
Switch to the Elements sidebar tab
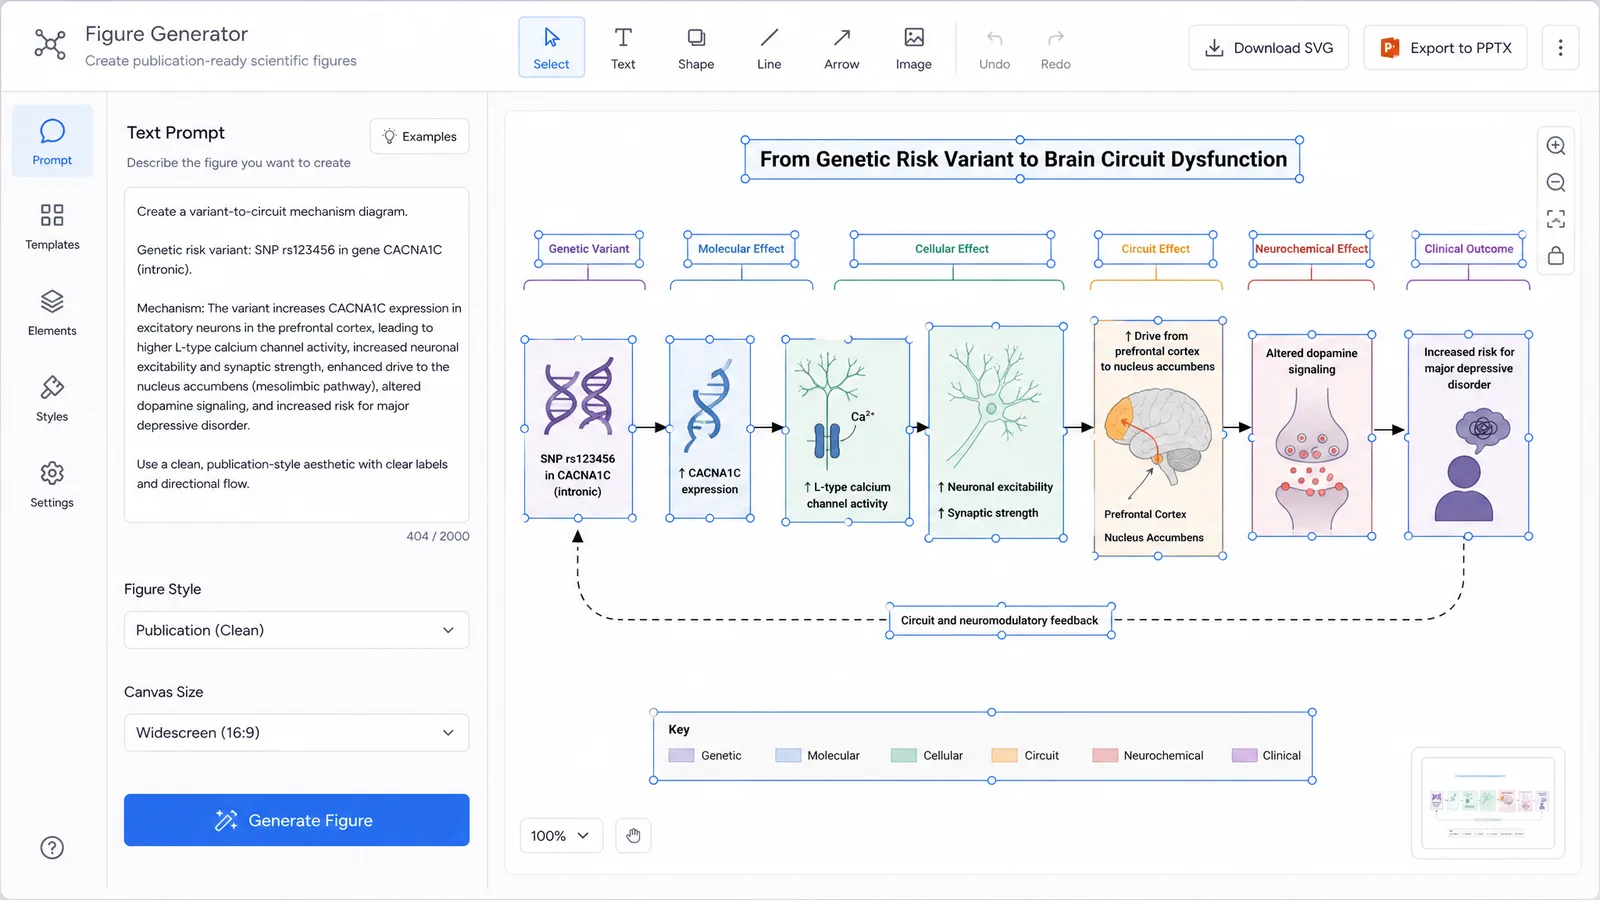click(x=52, y=313)
